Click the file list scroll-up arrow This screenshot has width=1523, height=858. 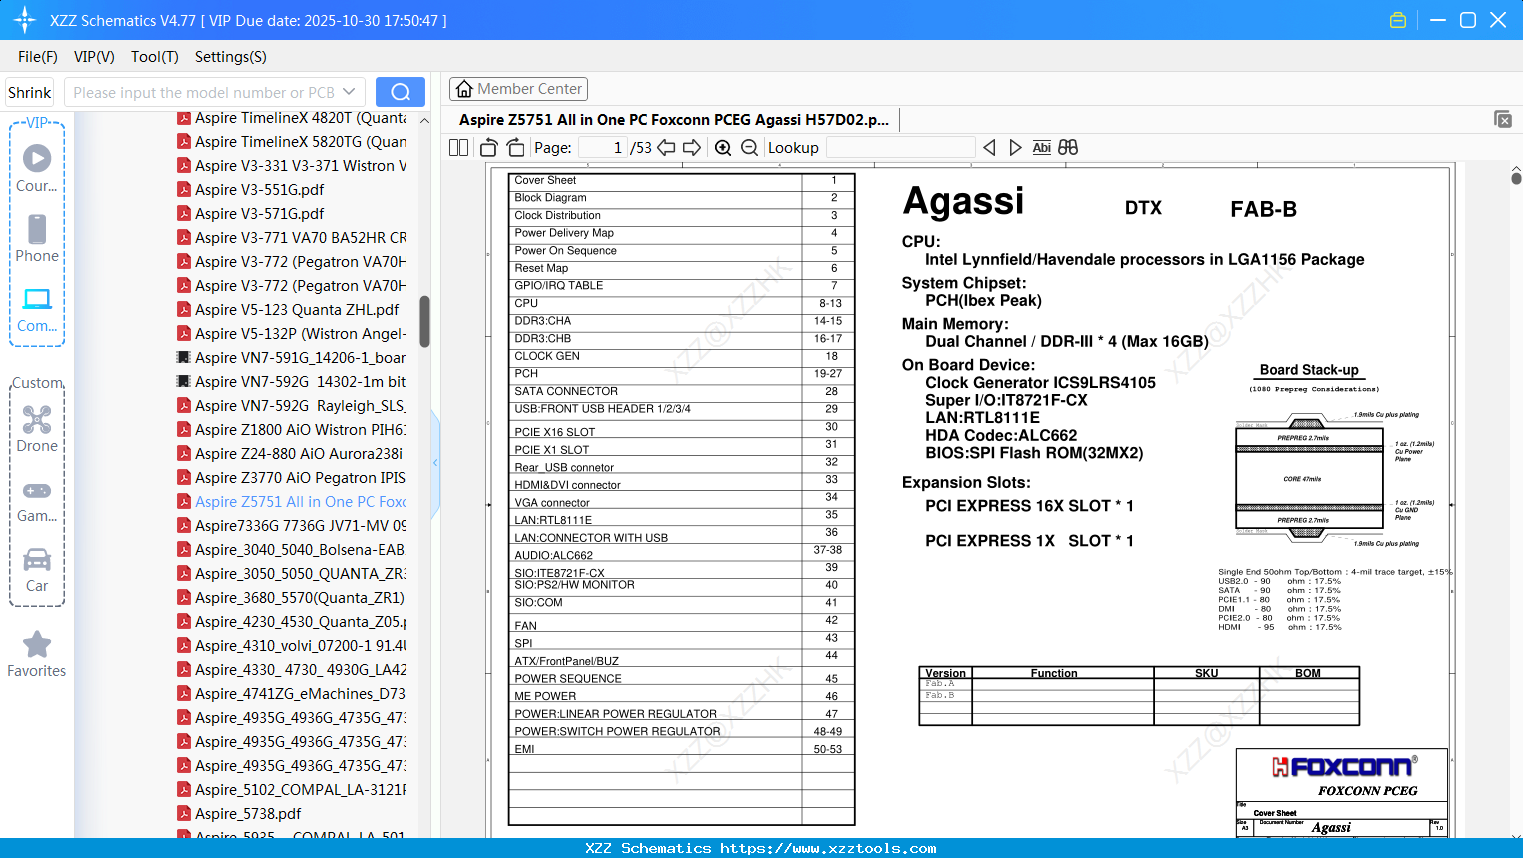pyautogui.click(x=424, y=120)
